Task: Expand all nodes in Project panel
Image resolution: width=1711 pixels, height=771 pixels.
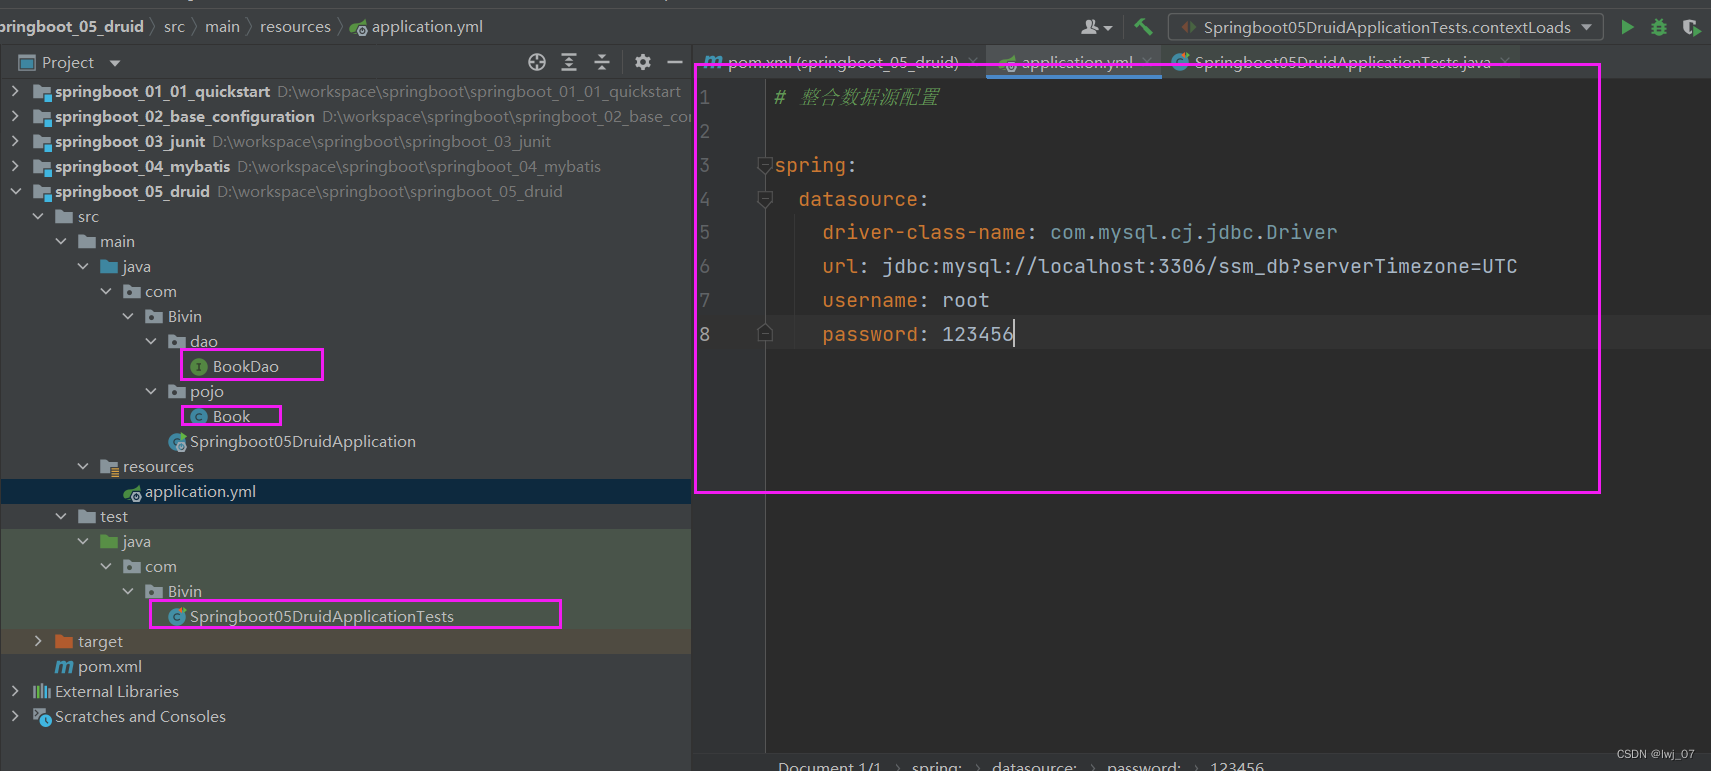Action: click(x=569, y=62)
